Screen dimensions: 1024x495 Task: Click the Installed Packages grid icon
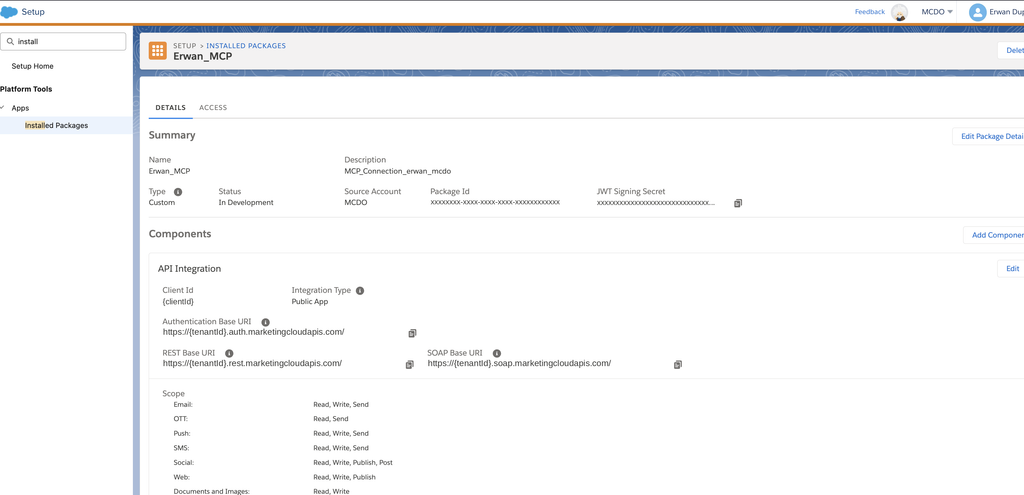(x=157, y=51)
